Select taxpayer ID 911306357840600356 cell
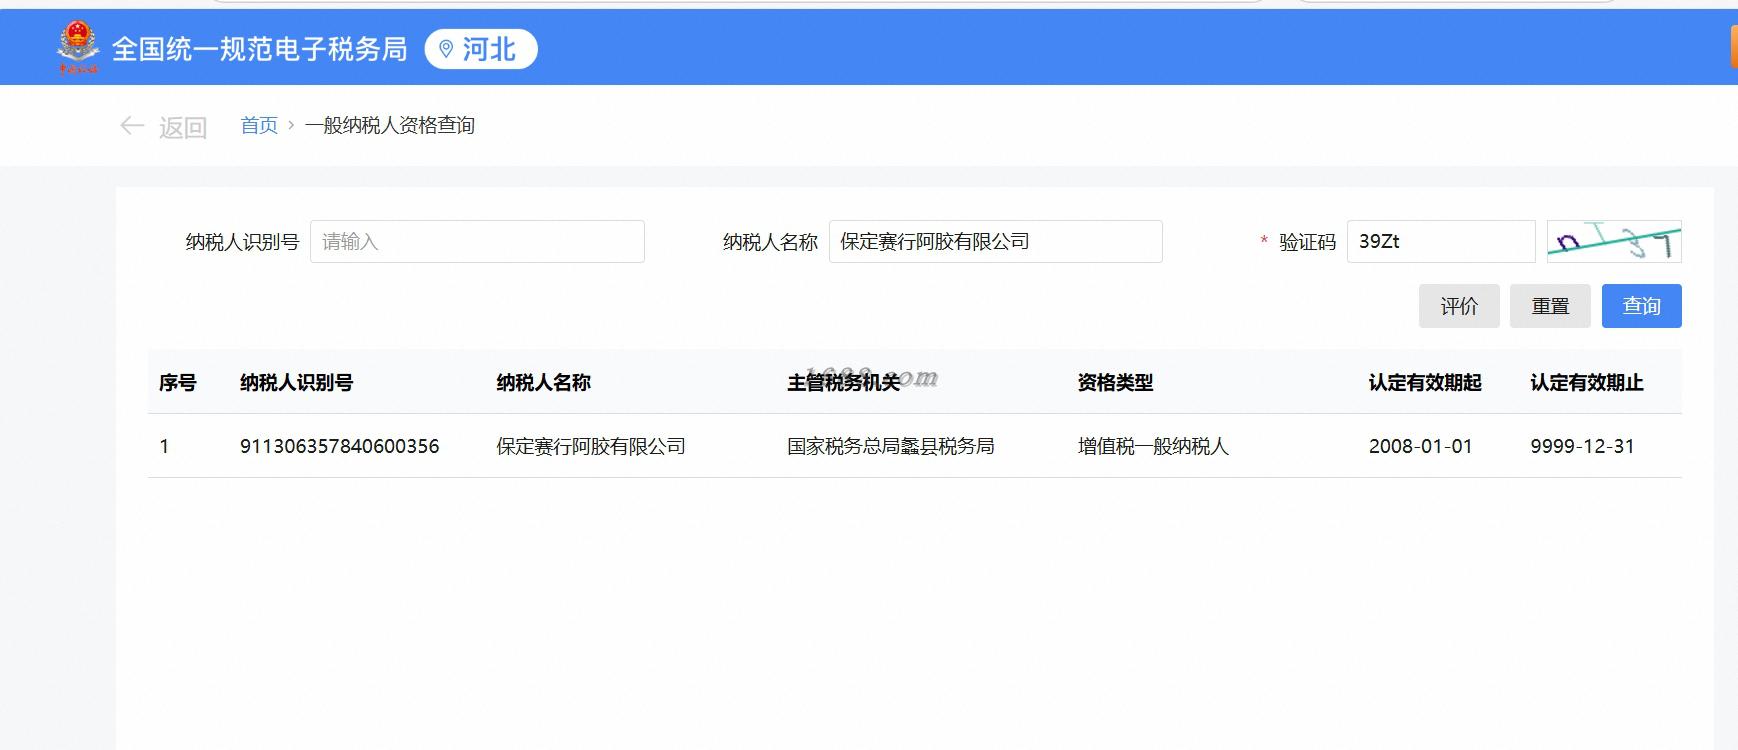Screen dimensions: 1738x750 (340, 446)
